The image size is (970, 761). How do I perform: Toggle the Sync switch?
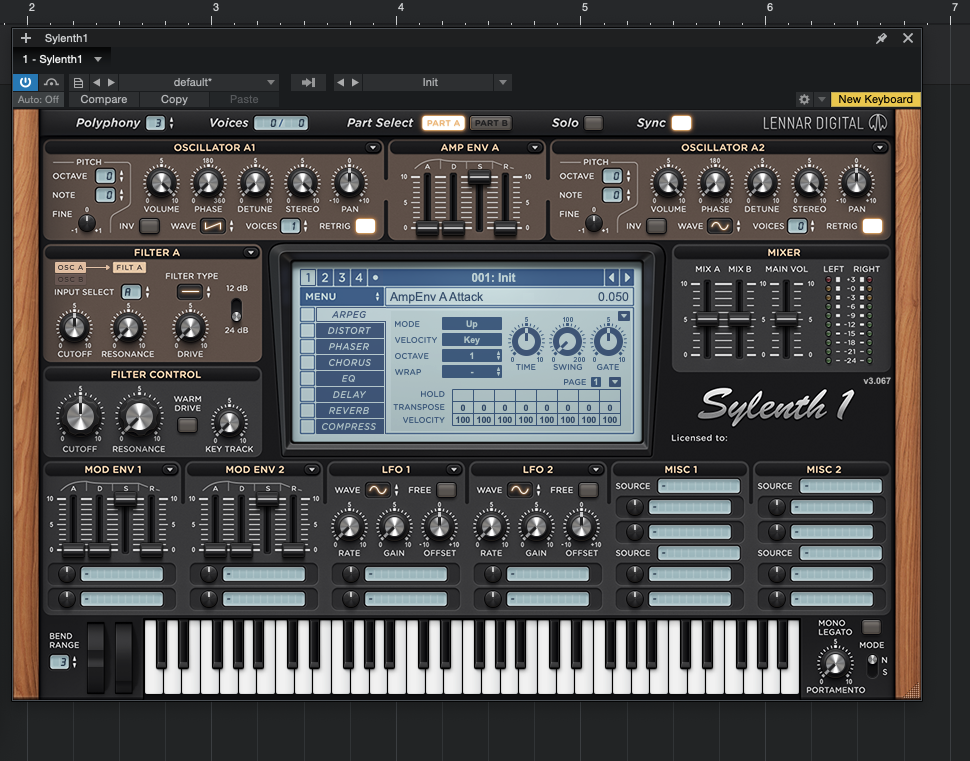(x=681, y=123)
